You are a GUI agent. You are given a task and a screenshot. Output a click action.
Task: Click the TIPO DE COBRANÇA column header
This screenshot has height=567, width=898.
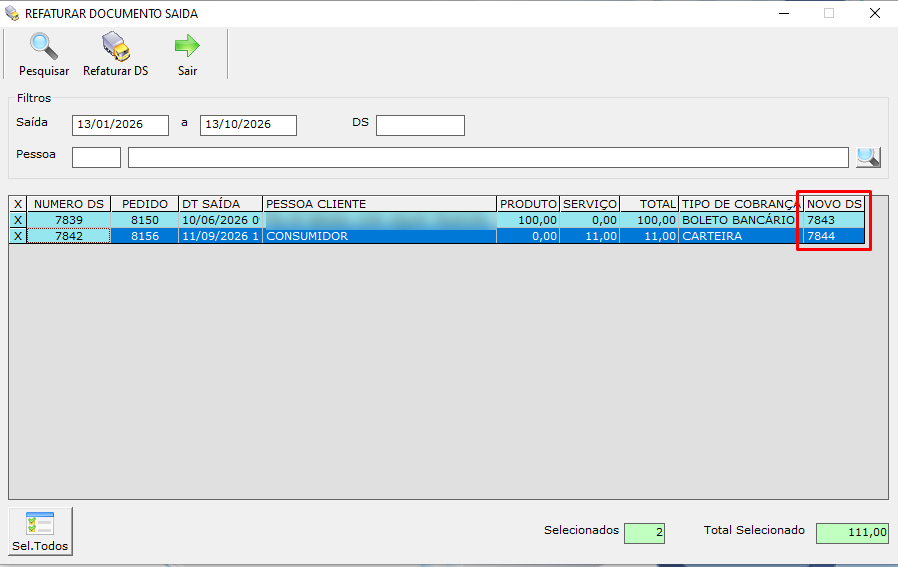click(741, 204)
